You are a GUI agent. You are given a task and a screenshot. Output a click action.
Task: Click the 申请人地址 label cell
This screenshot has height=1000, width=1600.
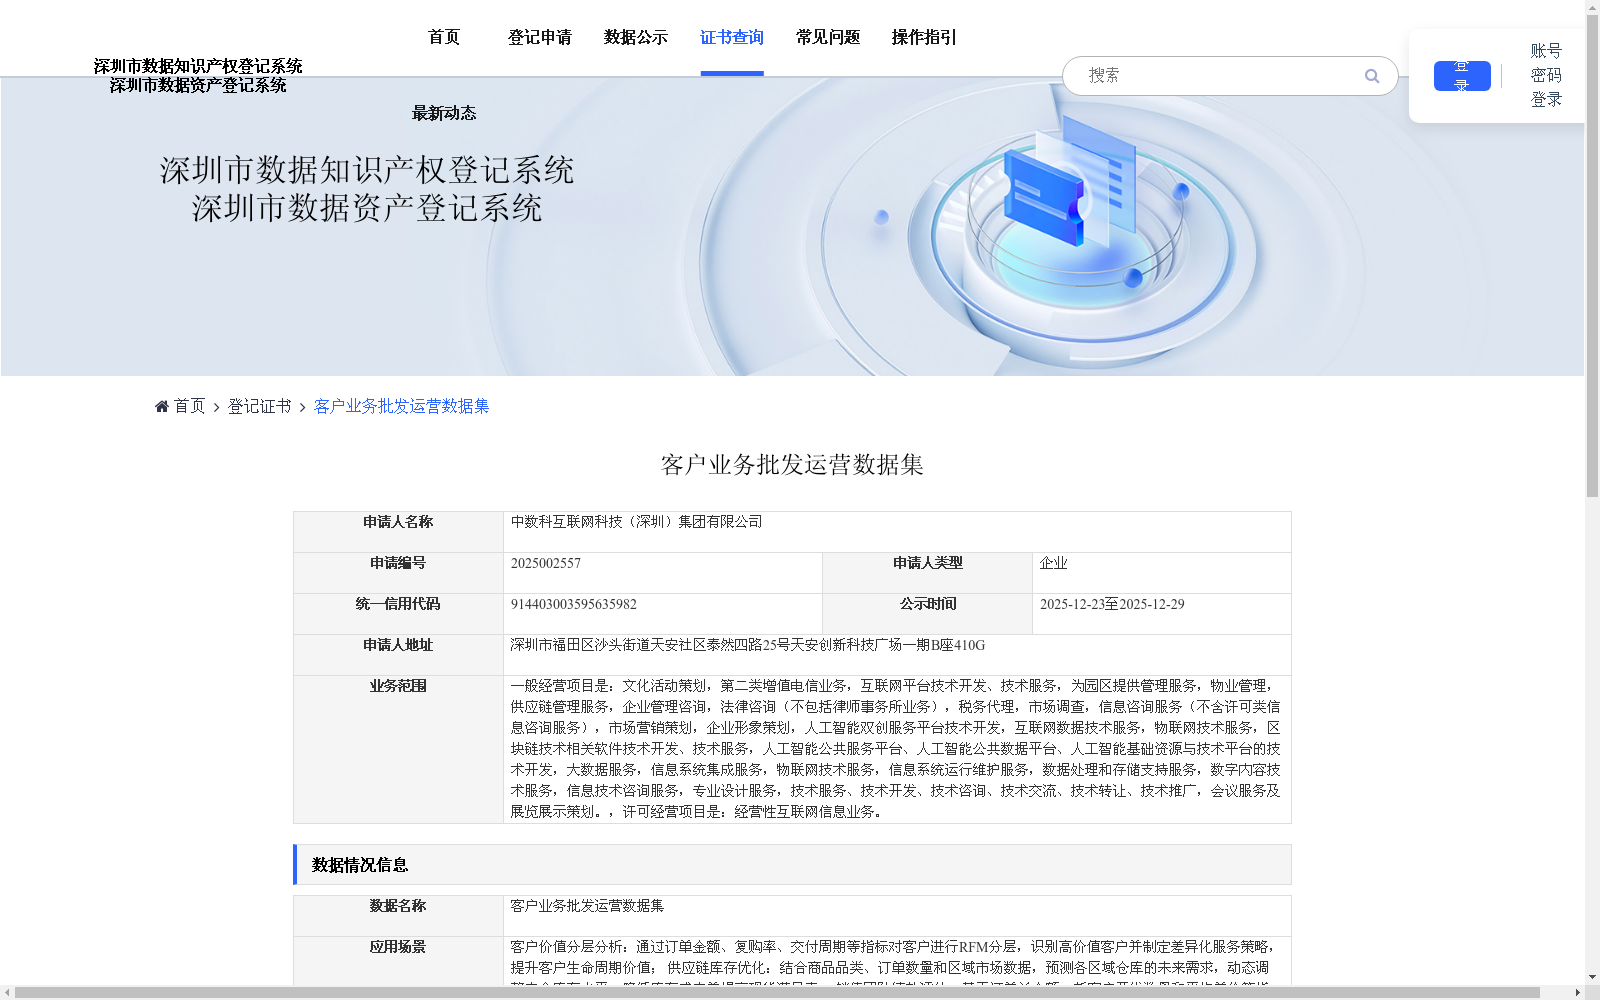tap(398, 655)
